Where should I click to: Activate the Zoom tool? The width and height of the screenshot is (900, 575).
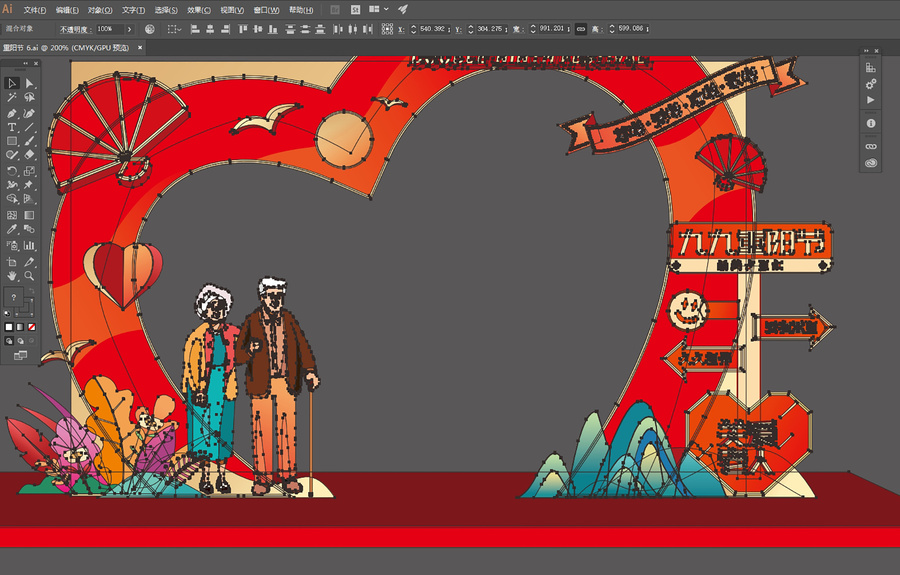29,276
